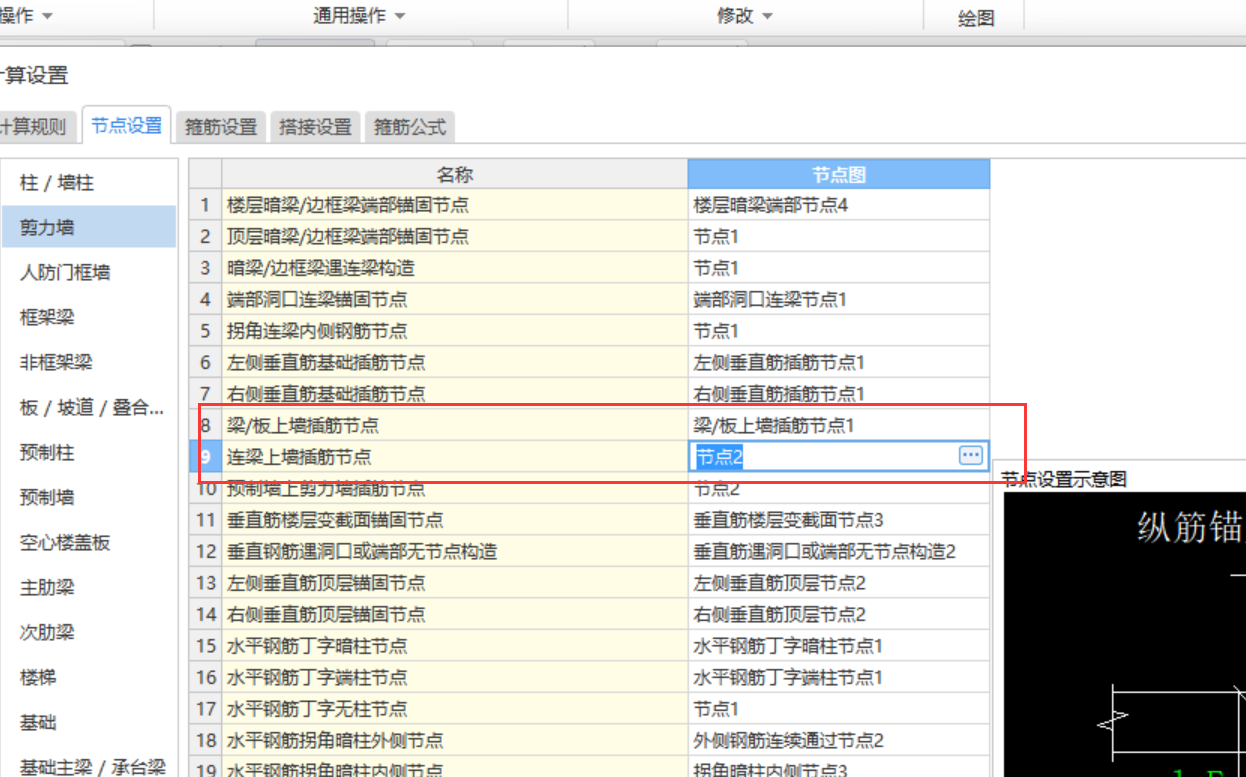Select 剪力墙 in component list
Screen dimensions: 1246x777
pyautogui.click(x=88, y=227)
